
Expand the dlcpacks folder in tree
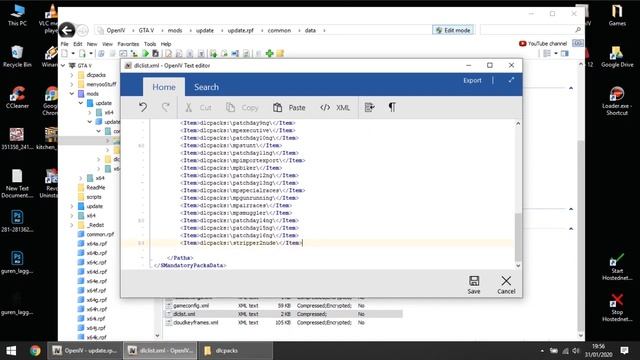72,75
